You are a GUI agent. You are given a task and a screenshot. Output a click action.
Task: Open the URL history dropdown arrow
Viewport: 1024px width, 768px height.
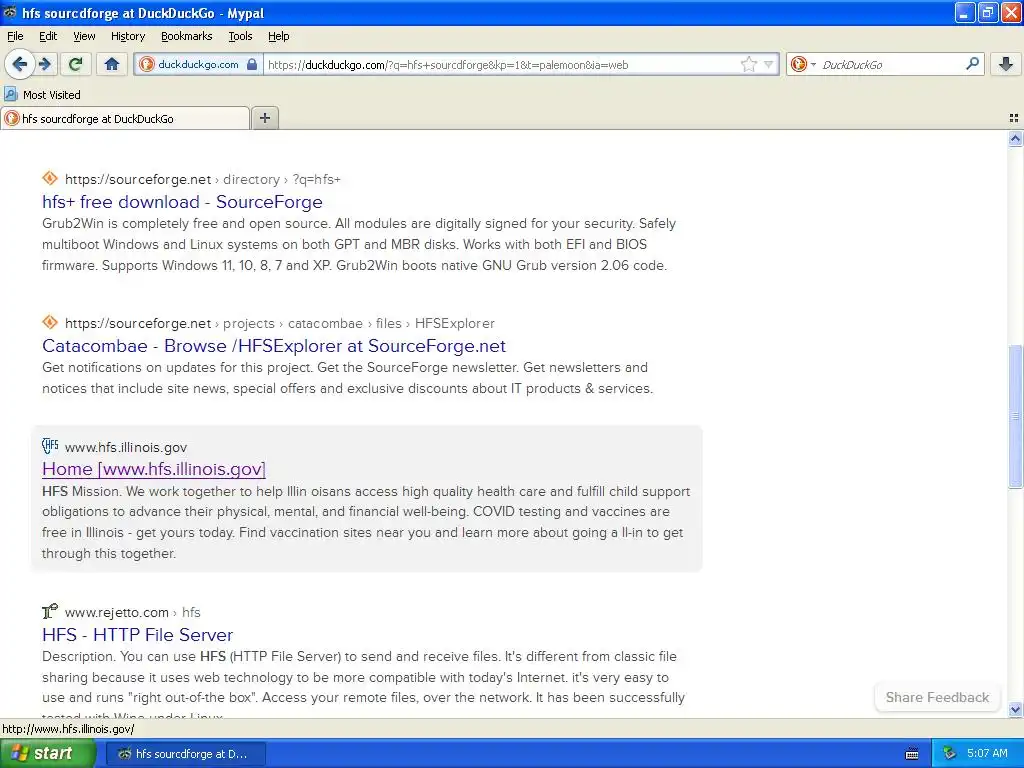[769, 65]
